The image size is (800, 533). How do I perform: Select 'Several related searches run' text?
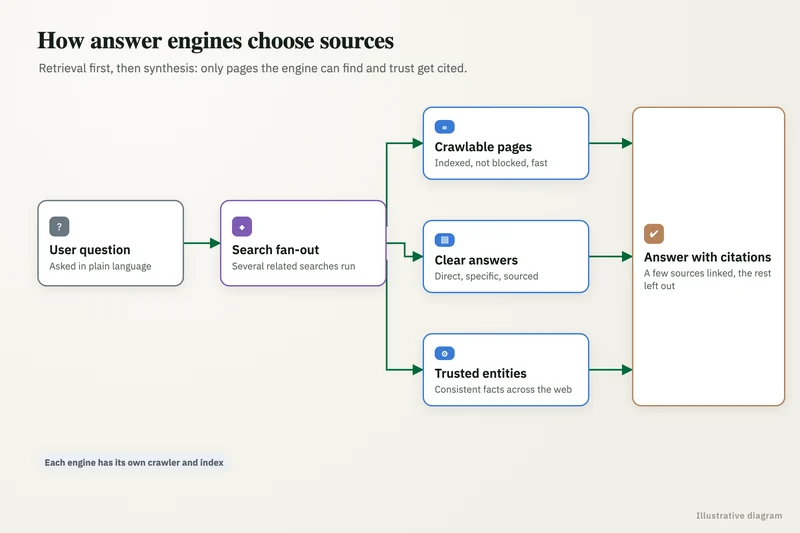coord(293,266)
